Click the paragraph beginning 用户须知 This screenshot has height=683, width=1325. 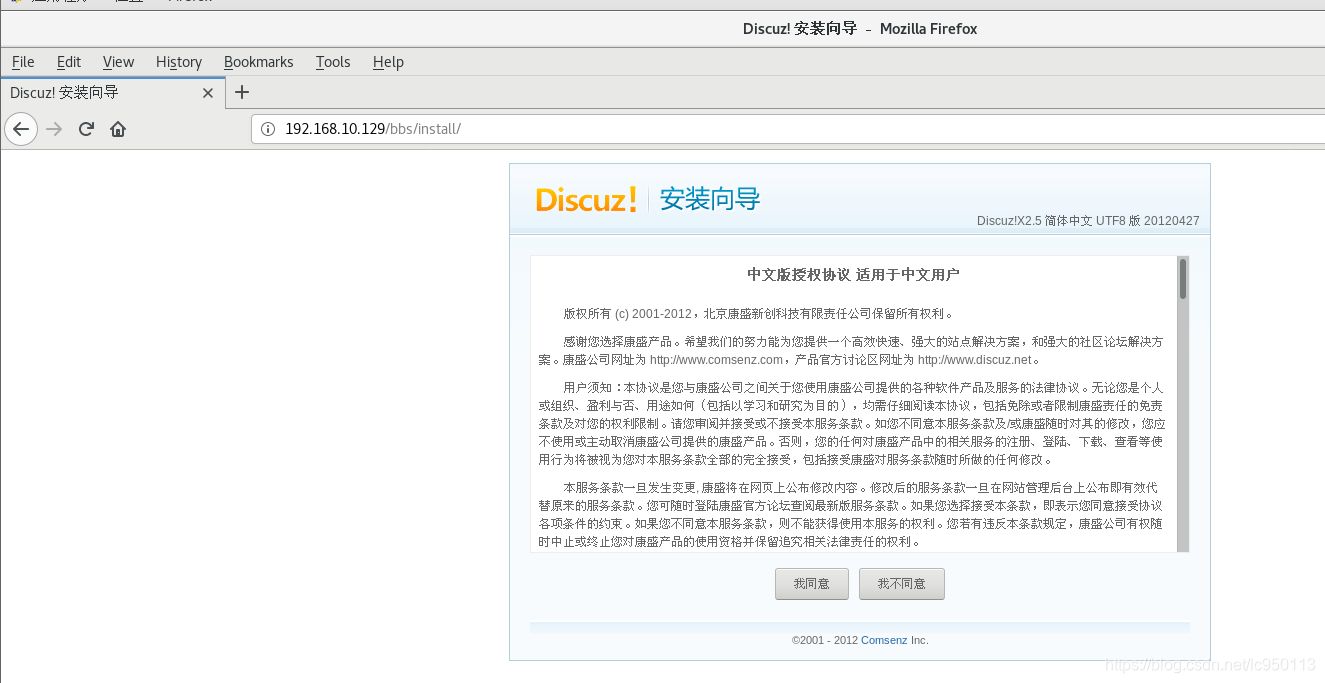851,424
